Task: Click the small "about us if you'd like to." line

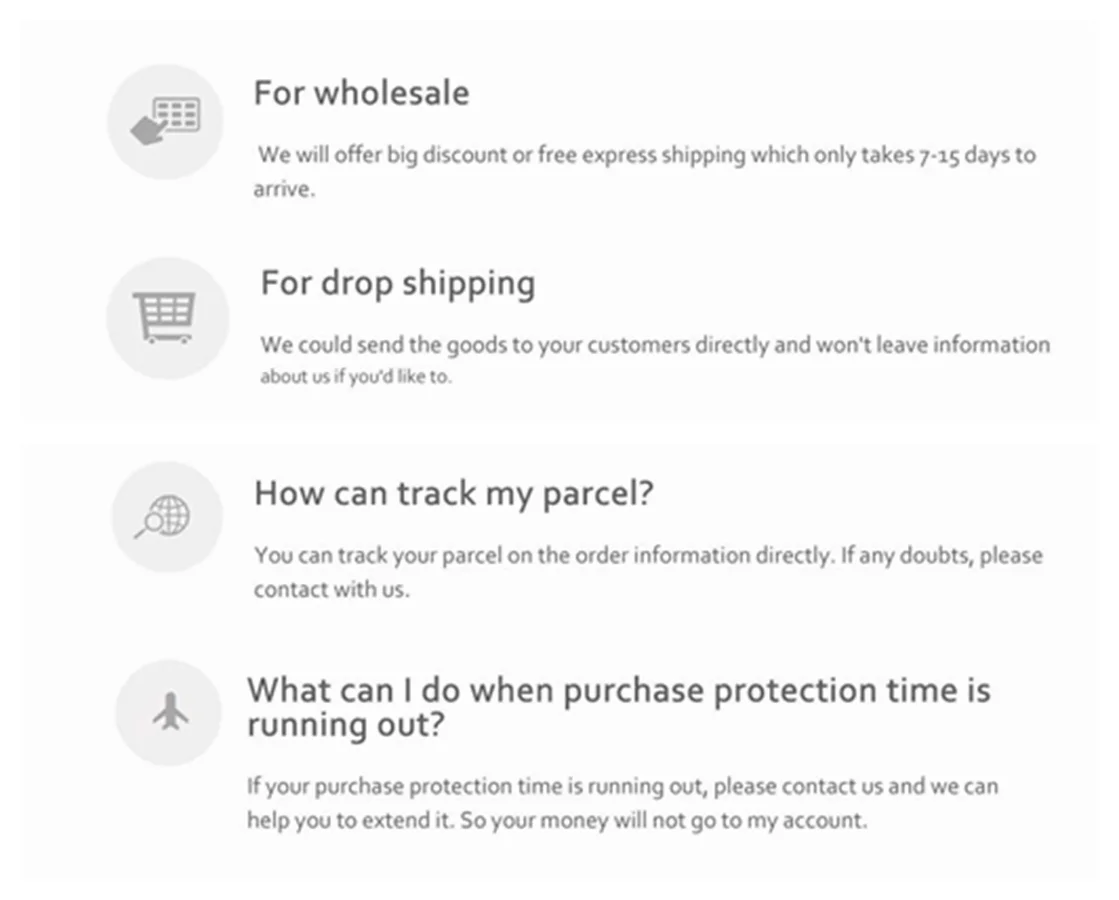Action: pos(356,377)
